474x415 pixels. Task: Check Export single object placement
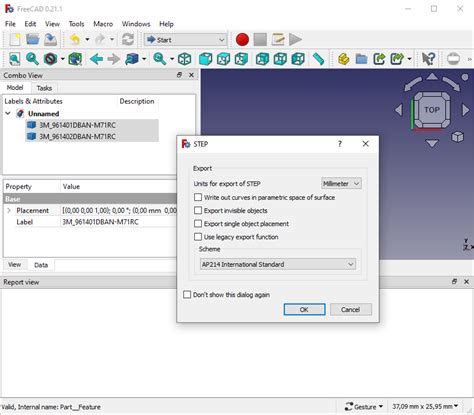pyautogui.click(x=198, y=224)
